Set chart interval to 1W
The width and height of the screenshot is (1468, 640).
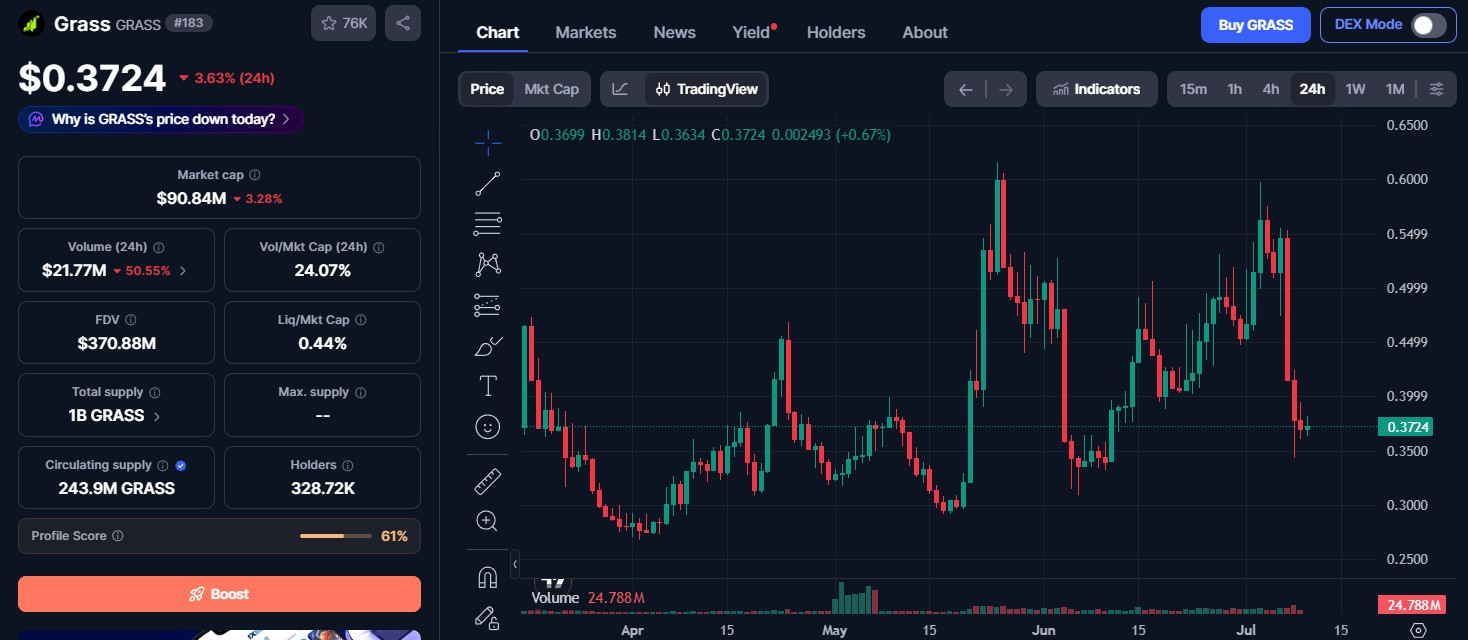(x=1355, y=89)
